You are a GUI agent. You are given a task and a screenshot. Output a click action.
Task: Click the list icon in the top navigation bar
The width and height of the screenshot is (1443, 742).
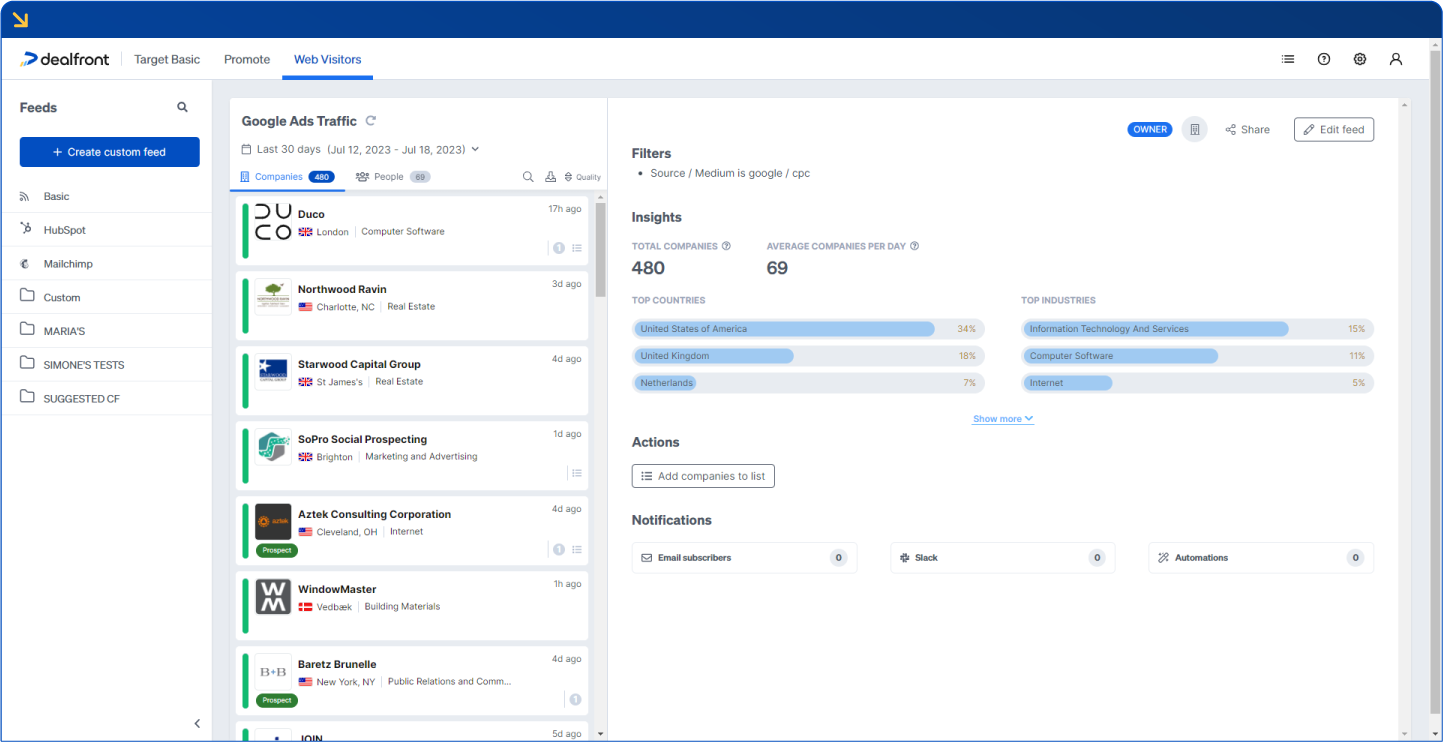pyautogui.click(x=1288, y=59)
